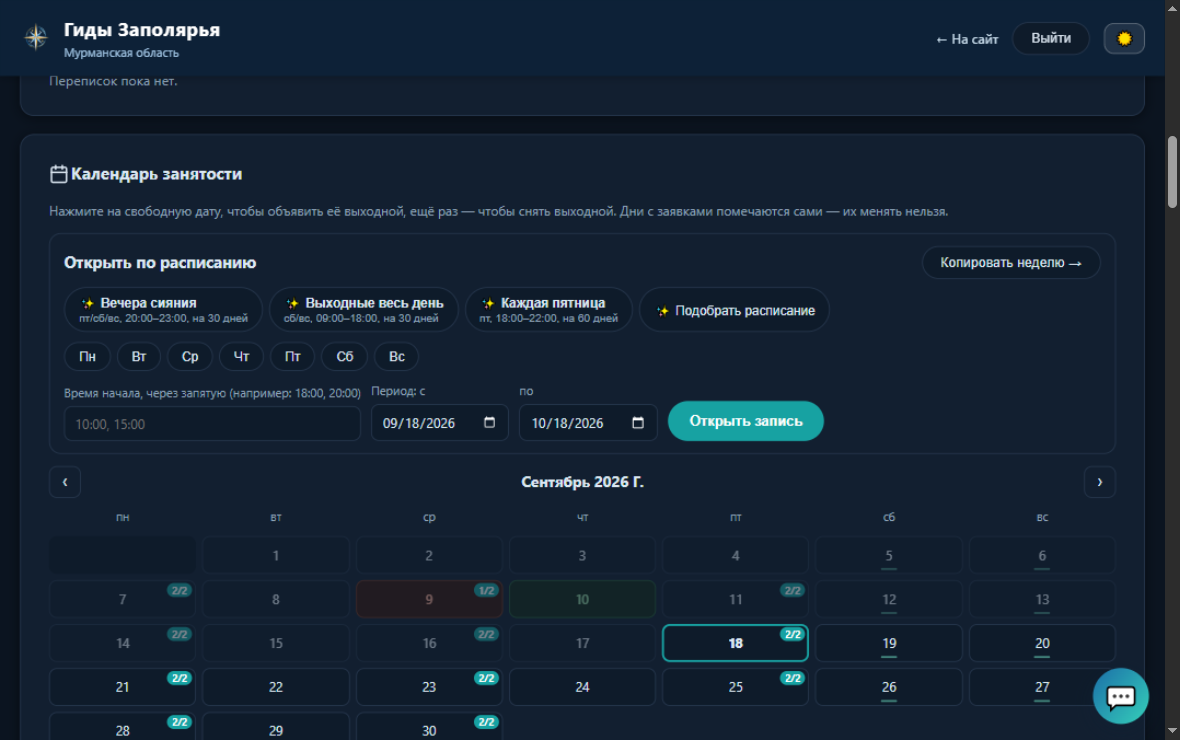The image size is (1180, 740).
Task: Go to previous month in calendar
Action: point(65,482)
